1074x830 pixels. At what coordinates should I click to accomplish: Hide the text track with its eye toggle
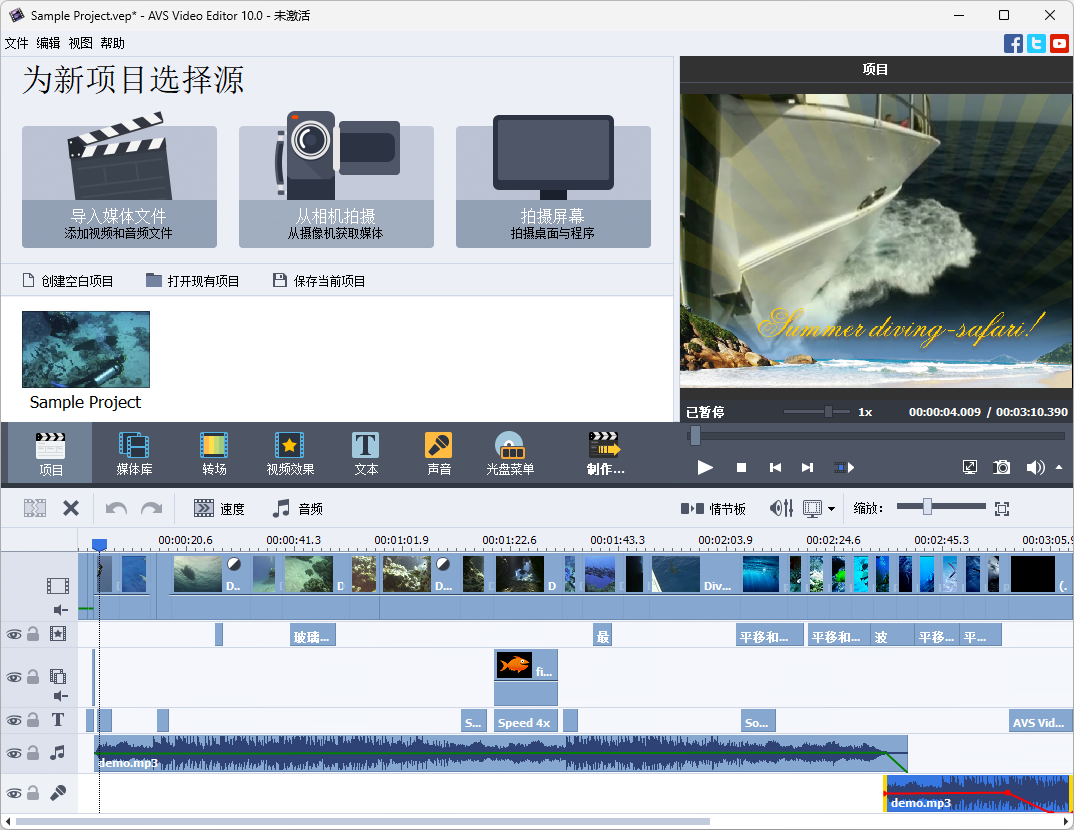click(x=13, y=719)
